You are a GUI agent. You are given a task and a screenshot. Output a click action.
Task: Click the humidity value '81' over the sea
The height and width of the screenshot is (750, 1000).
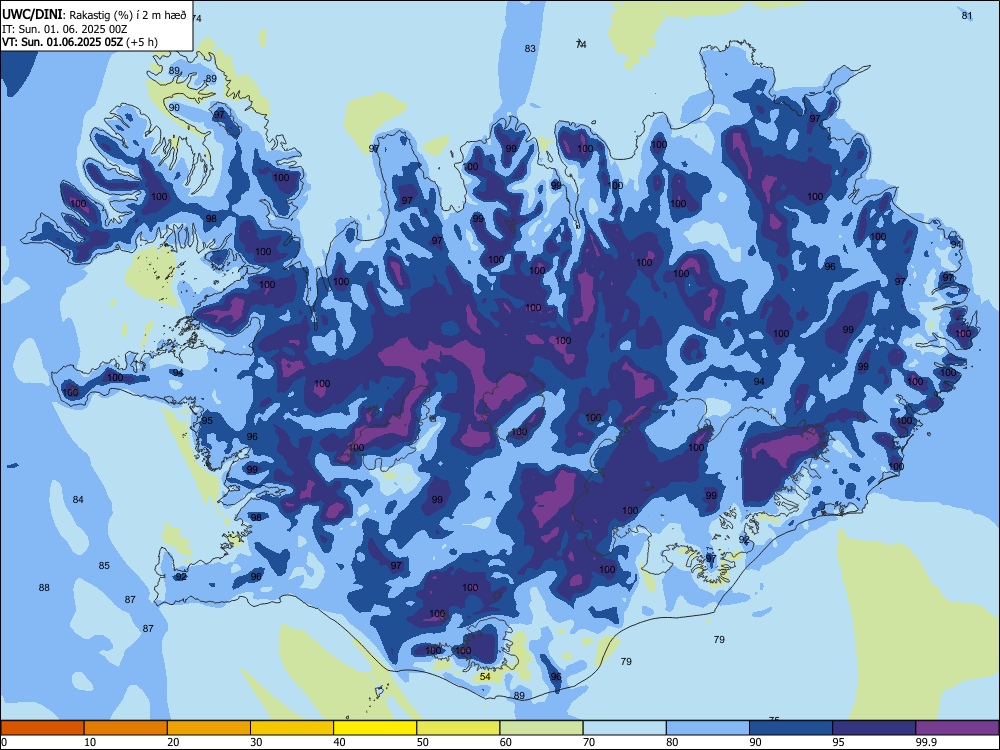pos(967,15)
